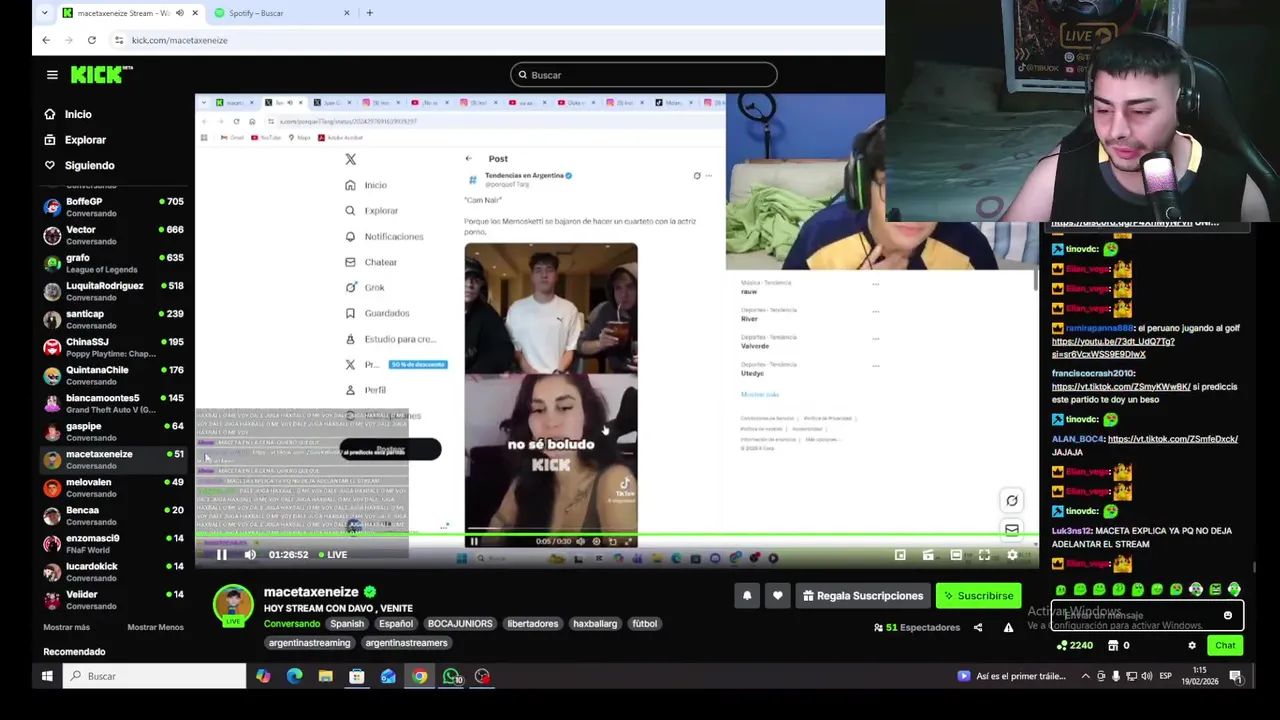Click the Windows taskbar Buscar search box
The height and width of the screenshot is (720, 1280).
(154, 677)
